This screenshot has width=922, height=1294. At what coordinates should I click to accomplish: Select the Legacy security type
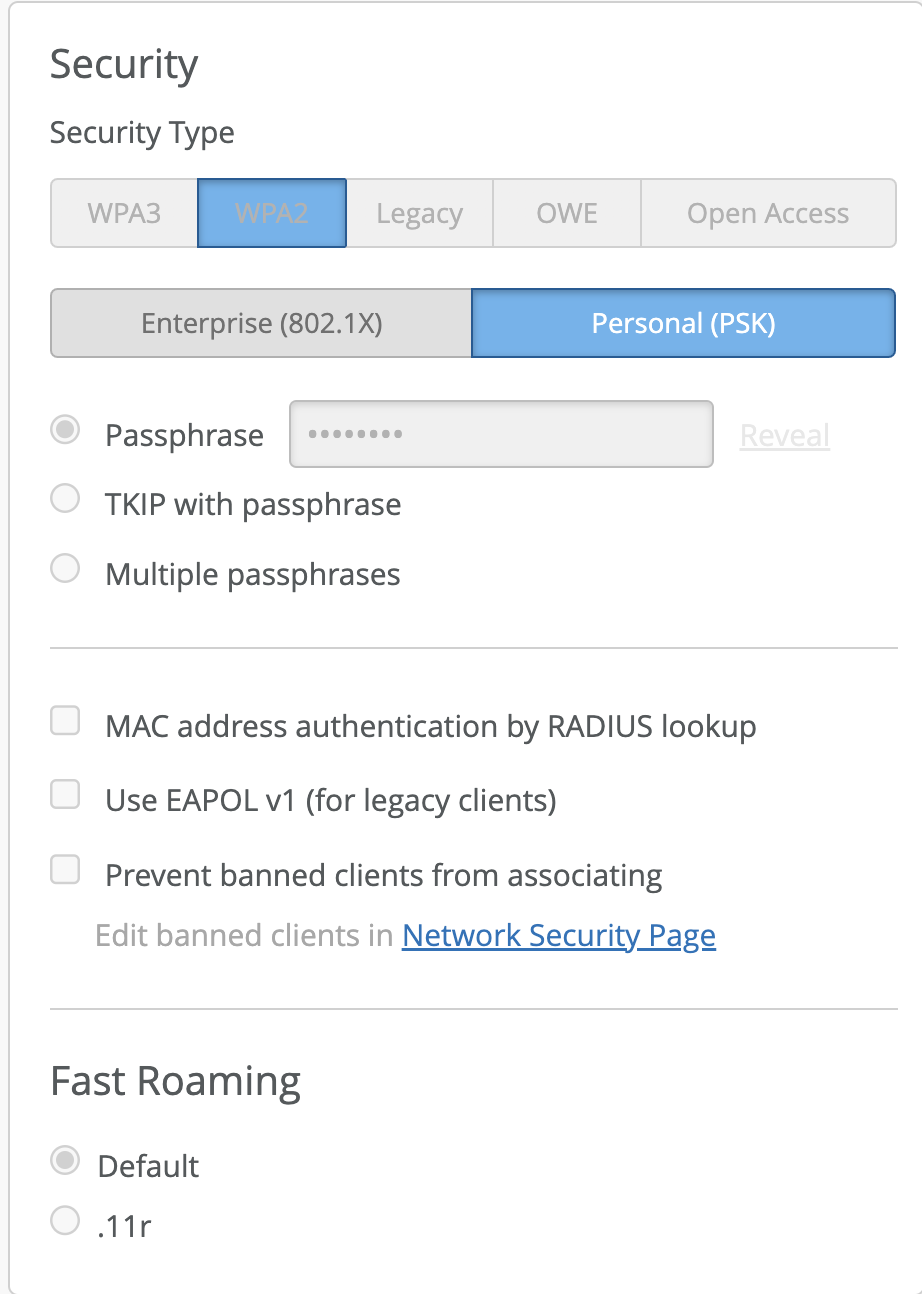pos(419,213)
